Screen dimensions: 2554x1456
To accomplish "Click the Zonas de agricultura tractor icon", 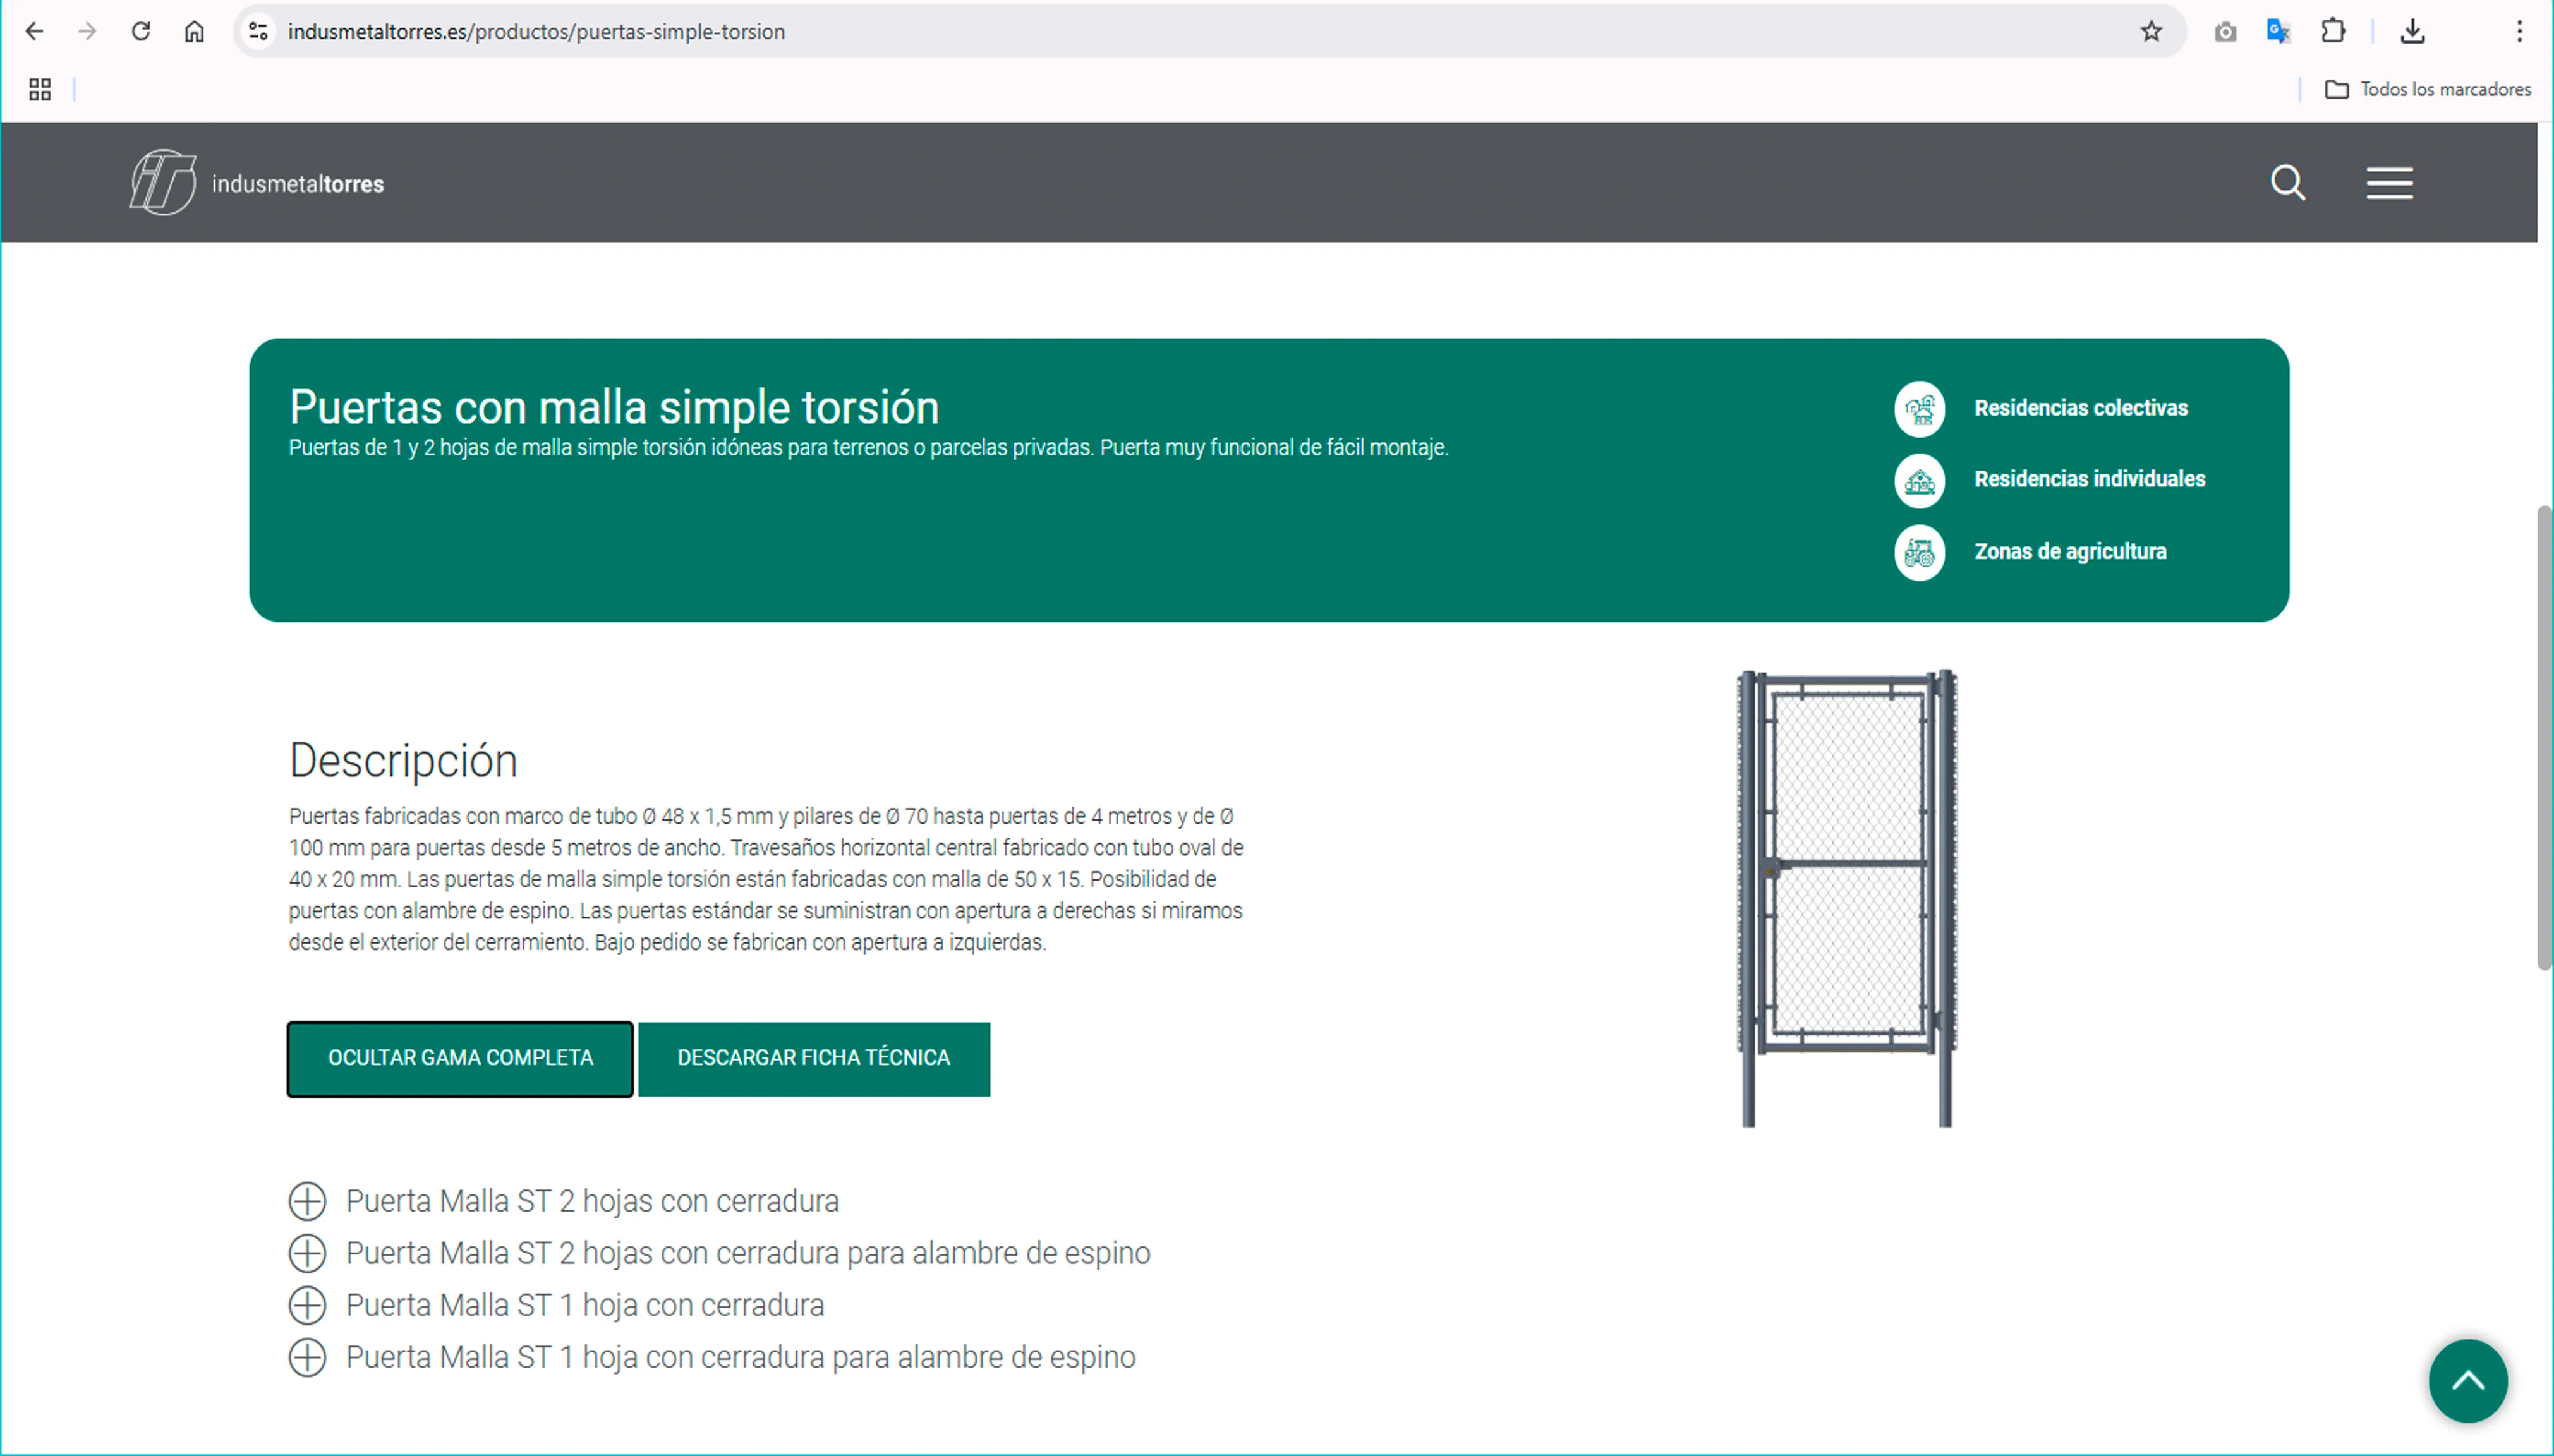I will pyautogui.click(x=1919, y=552).
